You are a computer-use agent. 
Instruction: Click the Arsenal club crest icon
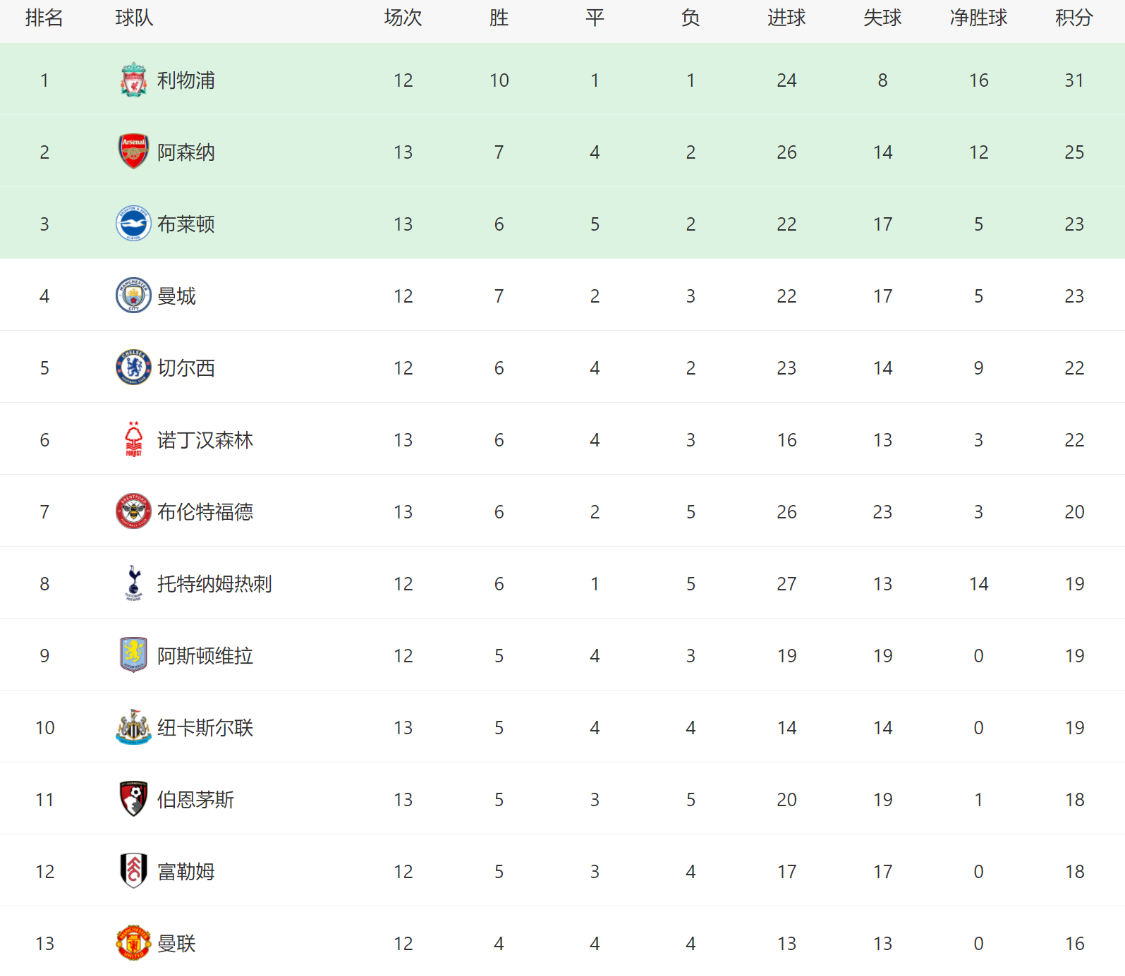pyautogui.click(x=133, y=151)
